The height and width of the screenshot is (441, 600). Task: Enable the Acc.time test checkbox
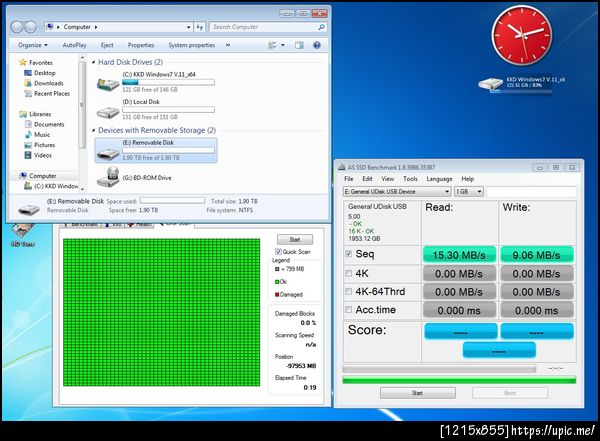pos(349,309)
